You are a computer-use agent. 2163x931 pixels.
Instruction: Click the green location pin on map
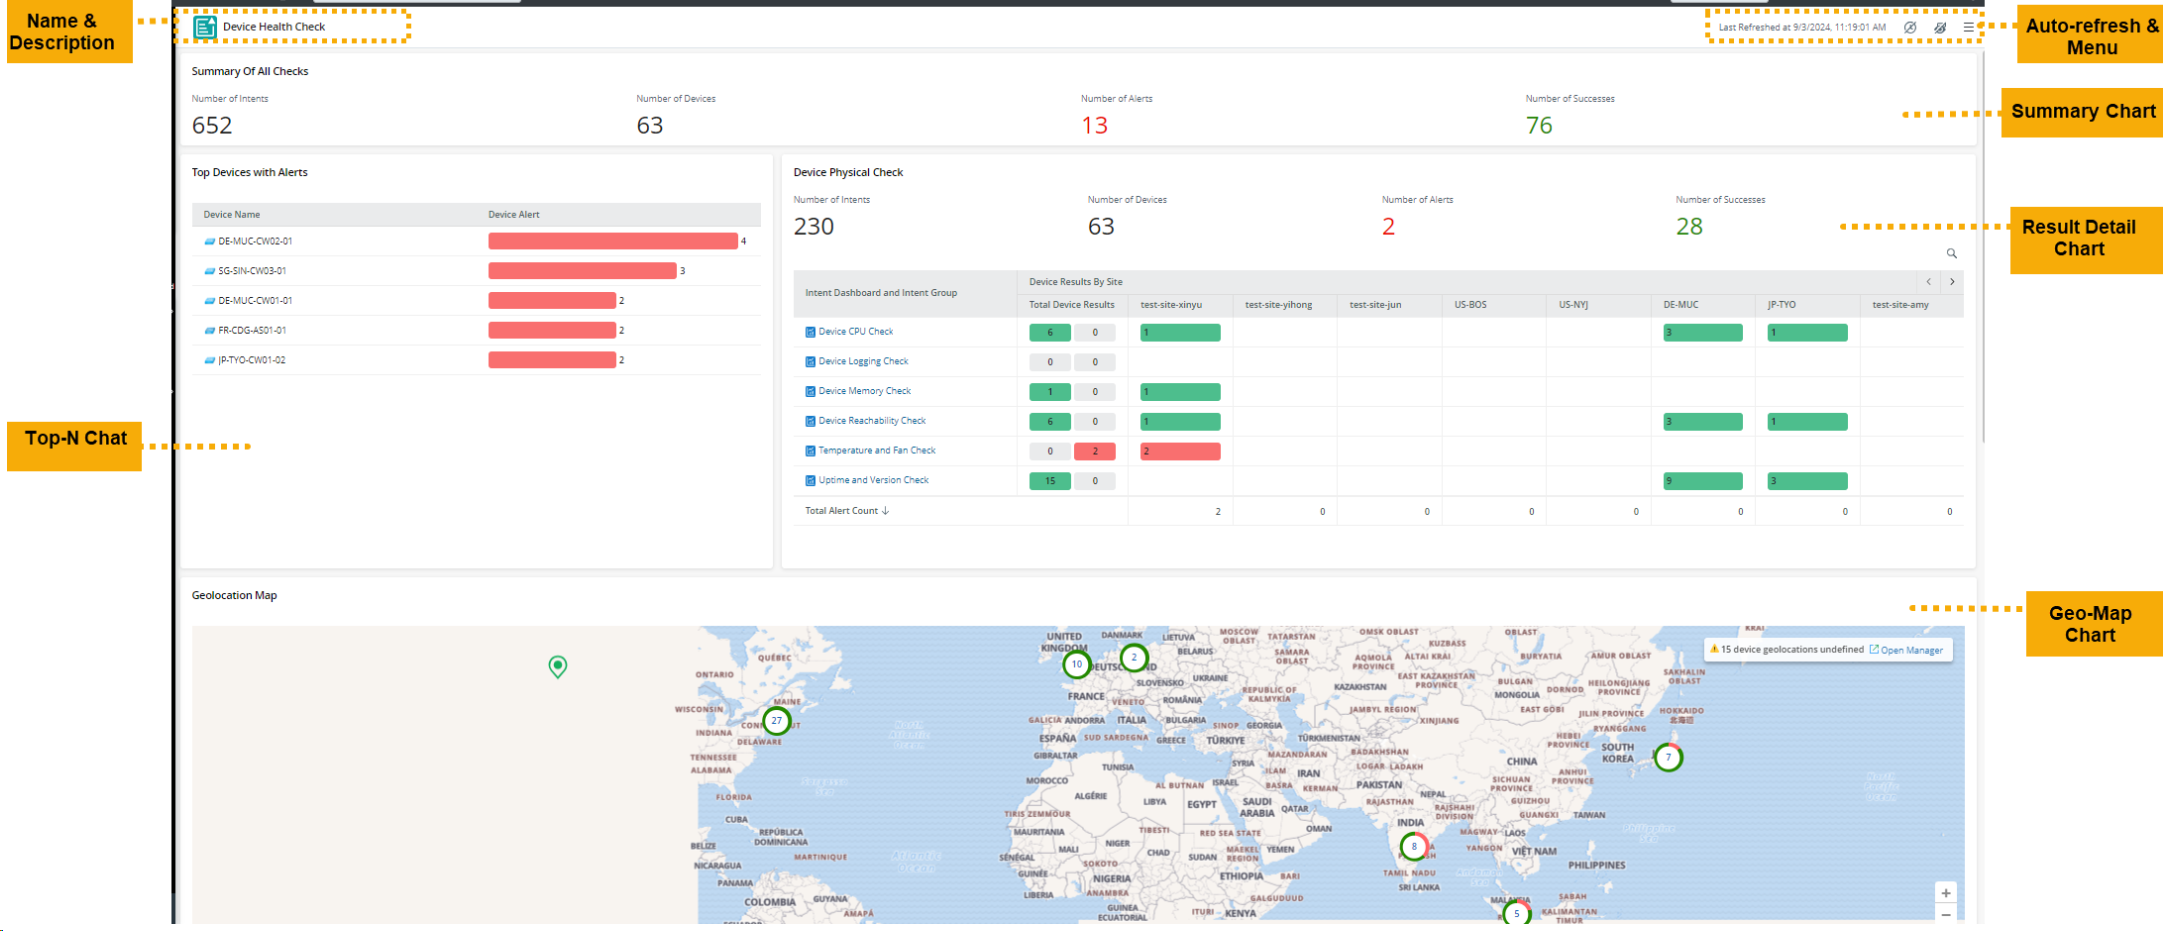[x=558, y=666]
